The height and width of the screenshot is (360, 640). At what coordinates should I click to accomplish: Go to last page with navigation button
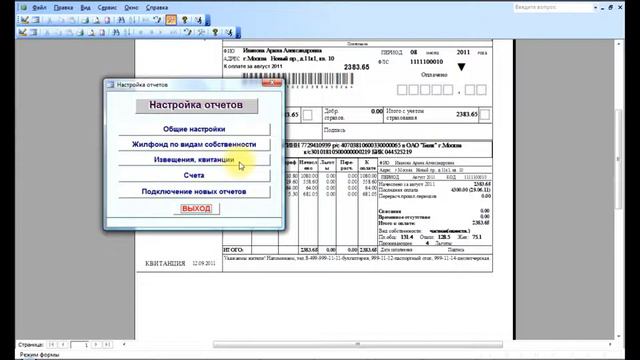point(107,345)
